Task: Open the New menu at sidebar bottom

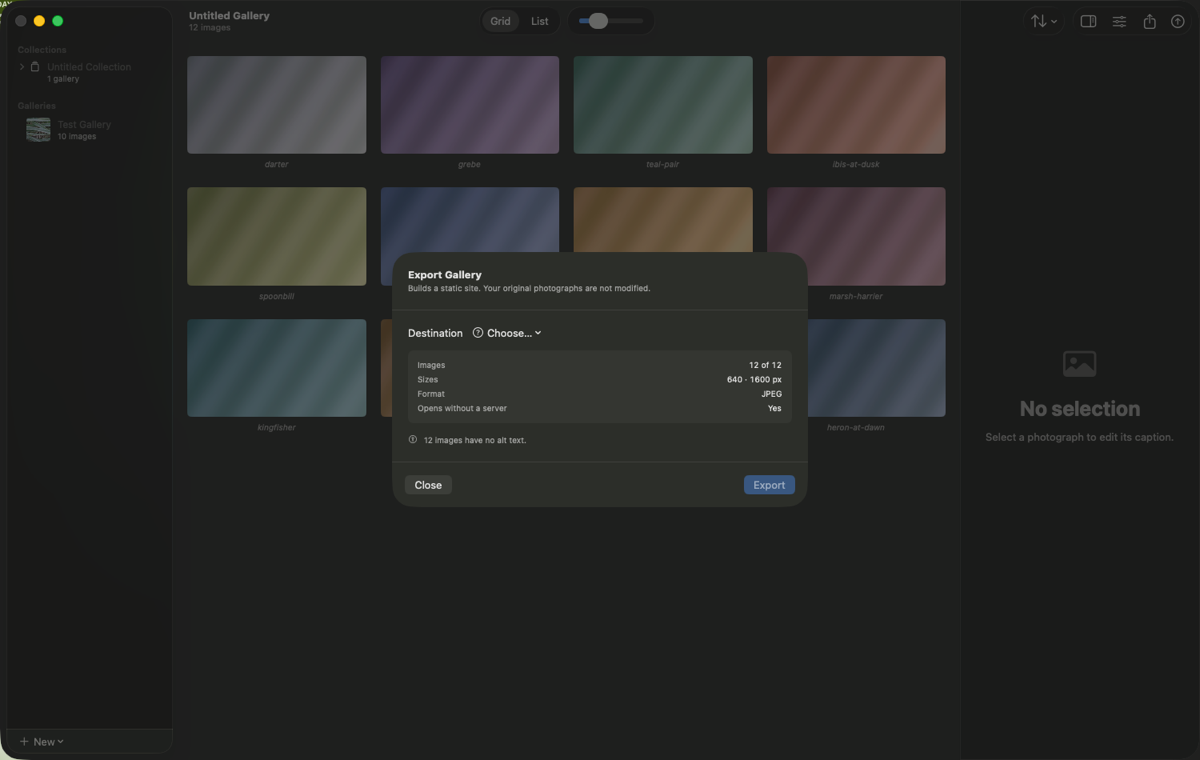Action: pyautogui.click(x=41, y=742)
